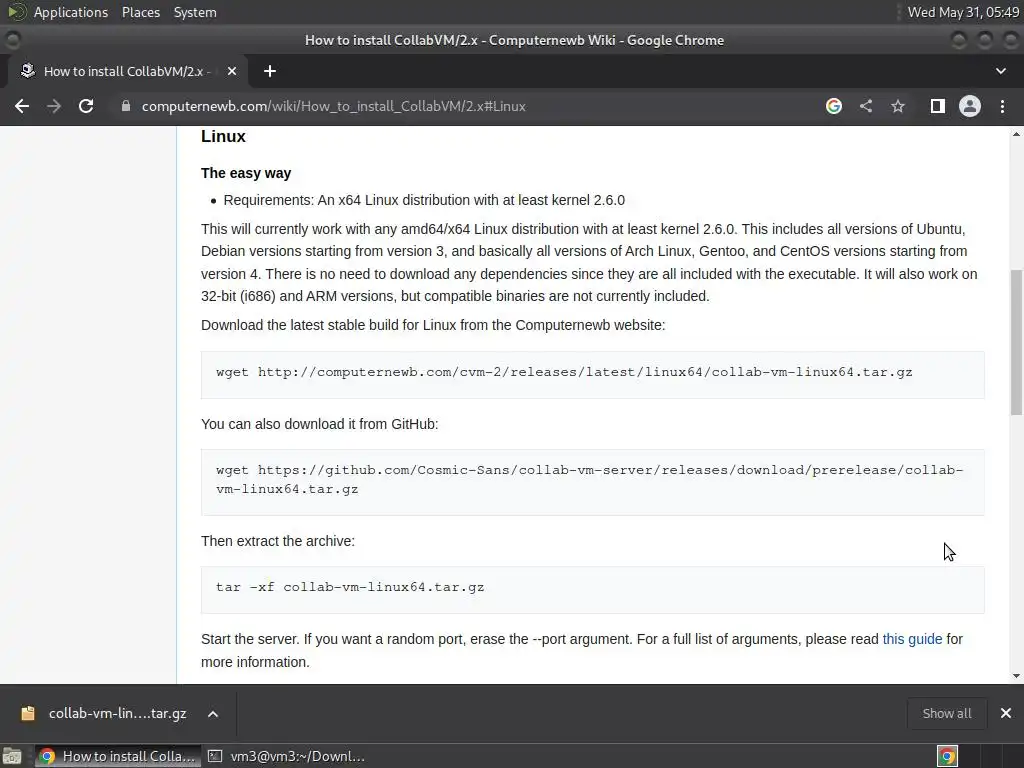Click the scrollbar up arrow
The image size is (1024, 768).
[x=1016, y=135]
